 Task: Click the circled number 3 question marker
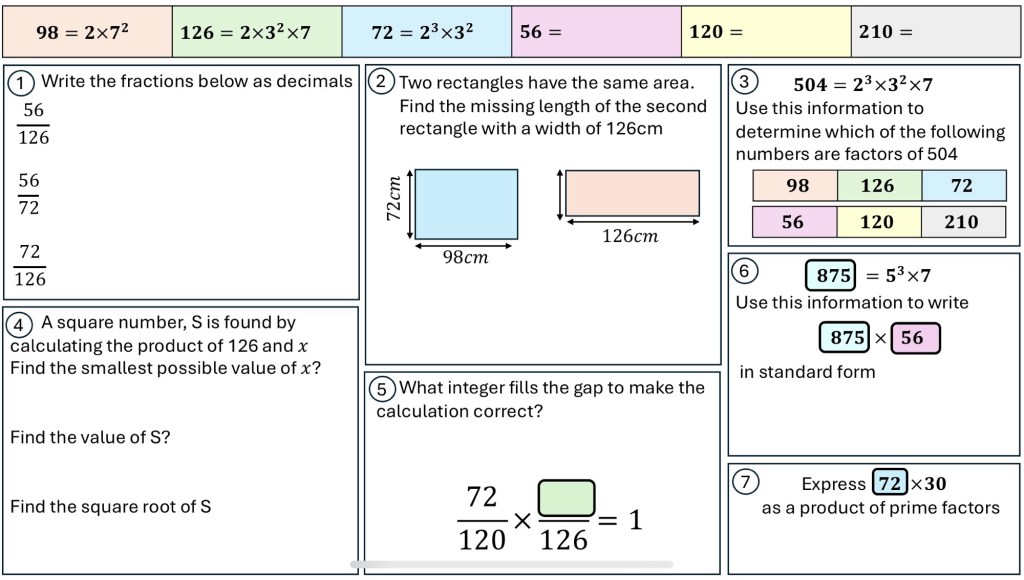(x=745, y=82)
